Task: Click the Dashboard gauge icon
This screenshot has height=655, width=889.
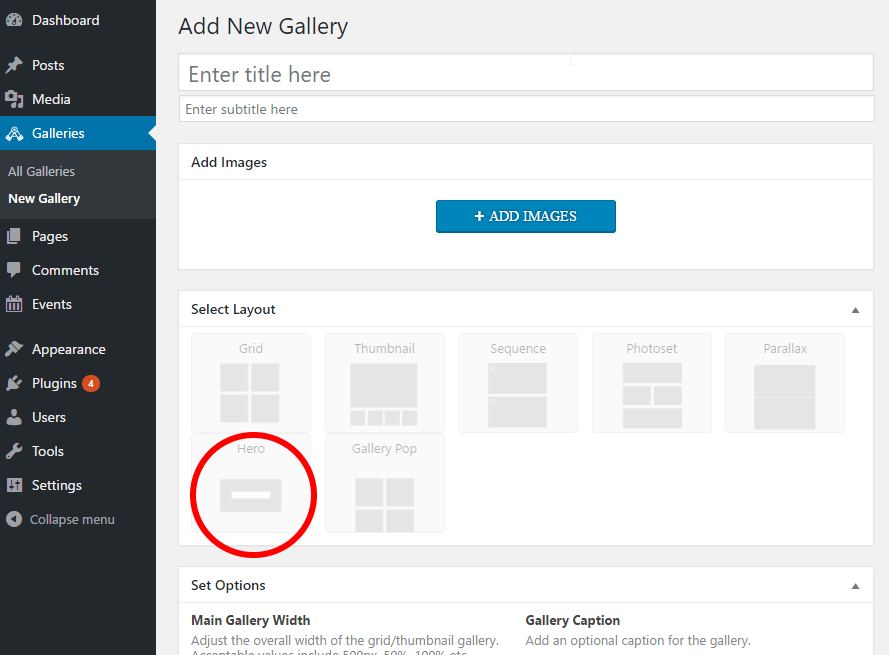Action: point(14,20)
